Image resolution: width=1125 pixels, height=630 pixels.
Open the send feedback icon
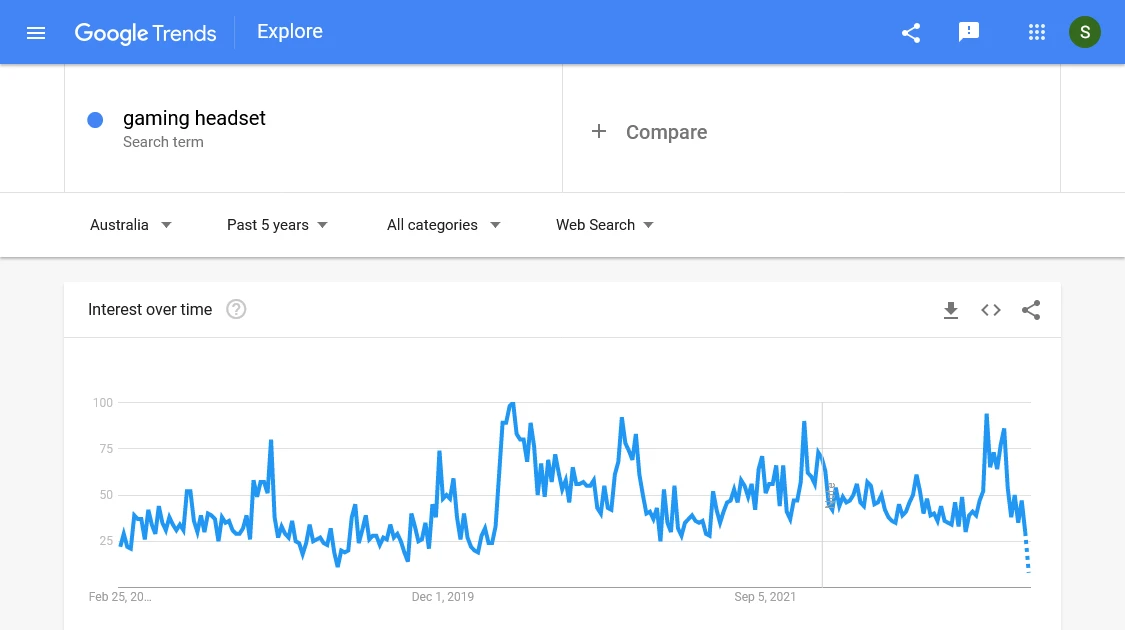(x=969, y=32)
